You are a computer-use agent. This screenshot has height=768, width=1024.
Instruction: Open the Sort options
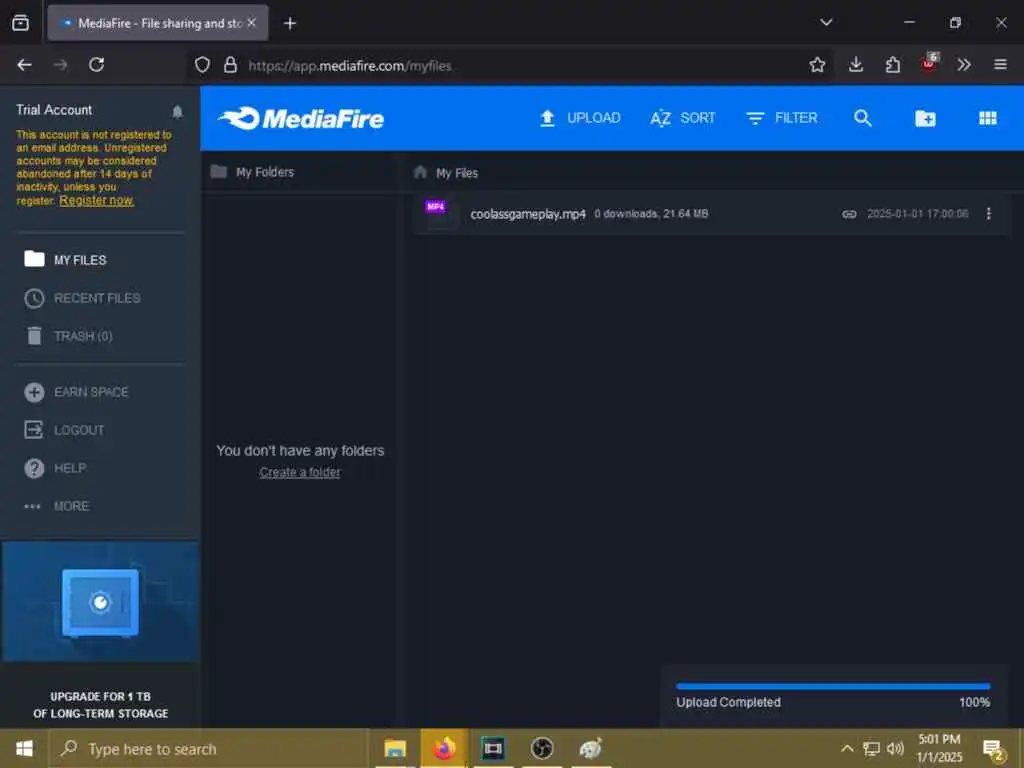[683, 118]
